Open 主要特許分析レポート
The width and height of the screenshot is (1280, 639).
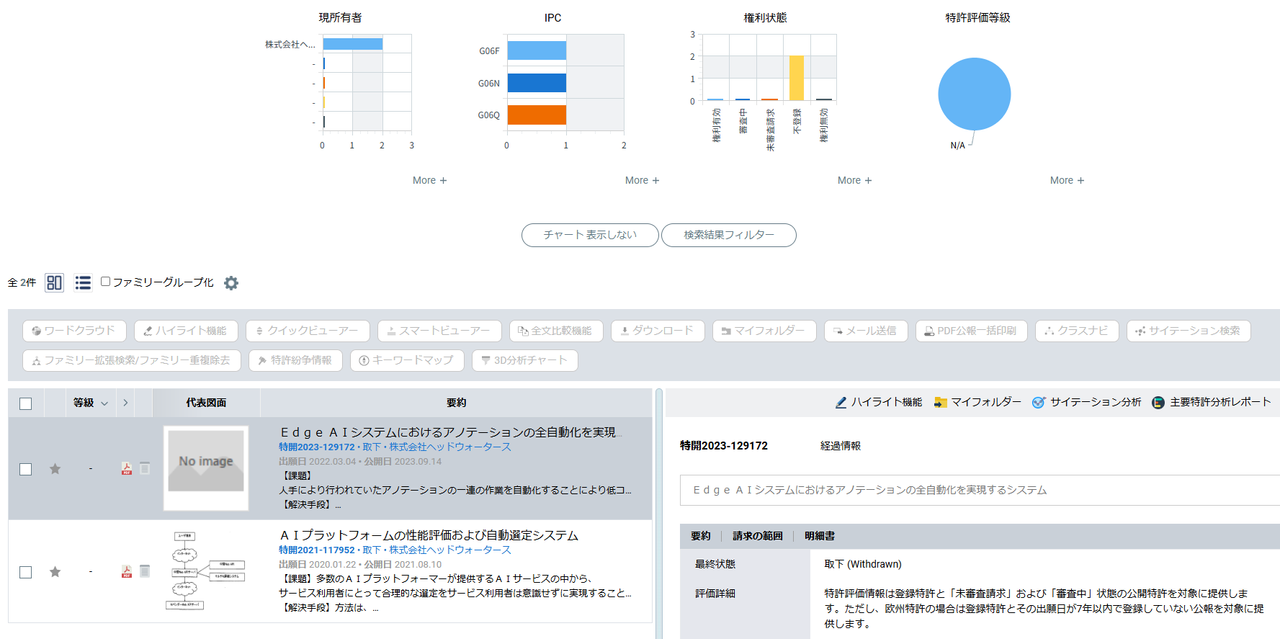click(x=1211, y=402)
